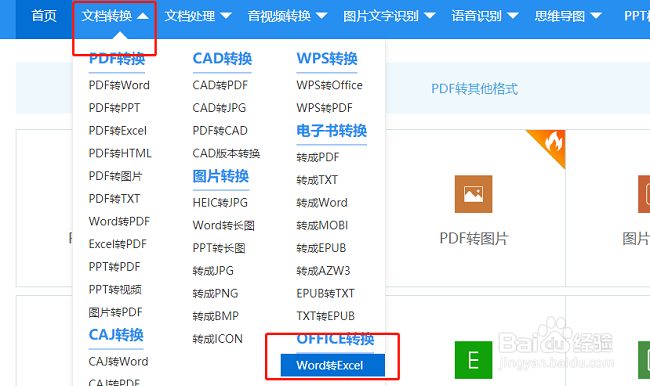Choose 图片转PDF entry
This screenshot has width=650, height=386.
pos(115,312)
